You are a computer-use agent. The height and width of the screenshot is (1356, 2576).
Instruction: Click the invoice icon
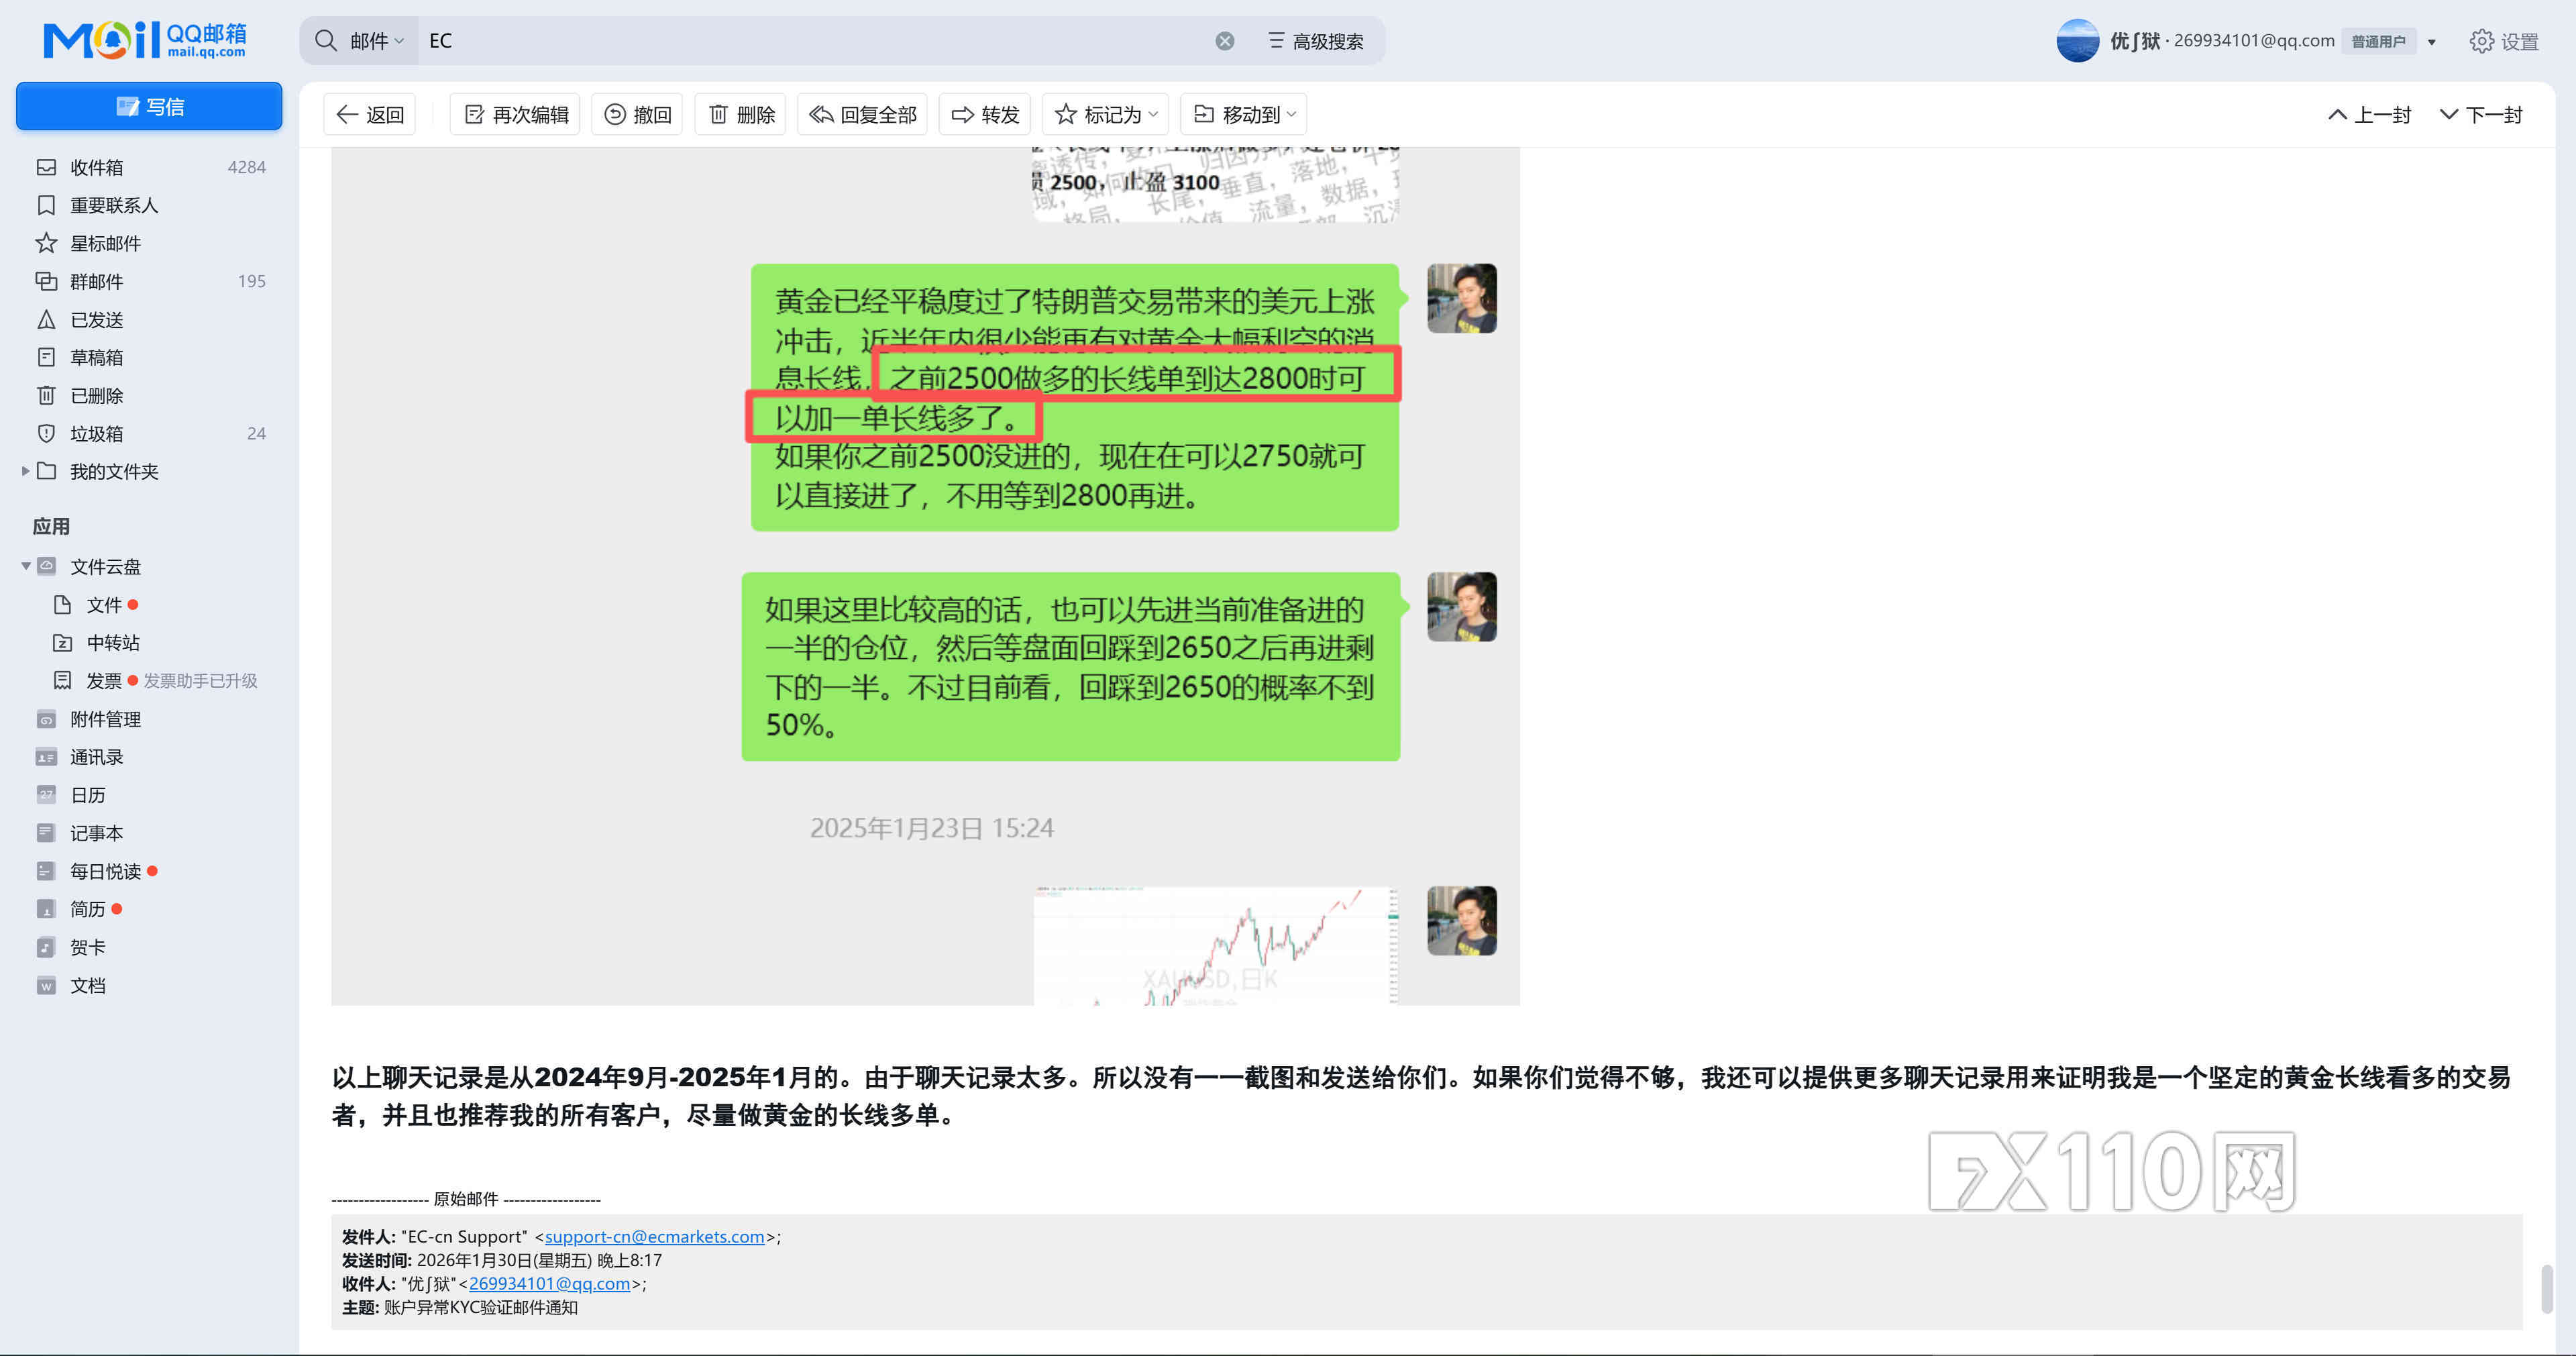click(x=62, y=680)
